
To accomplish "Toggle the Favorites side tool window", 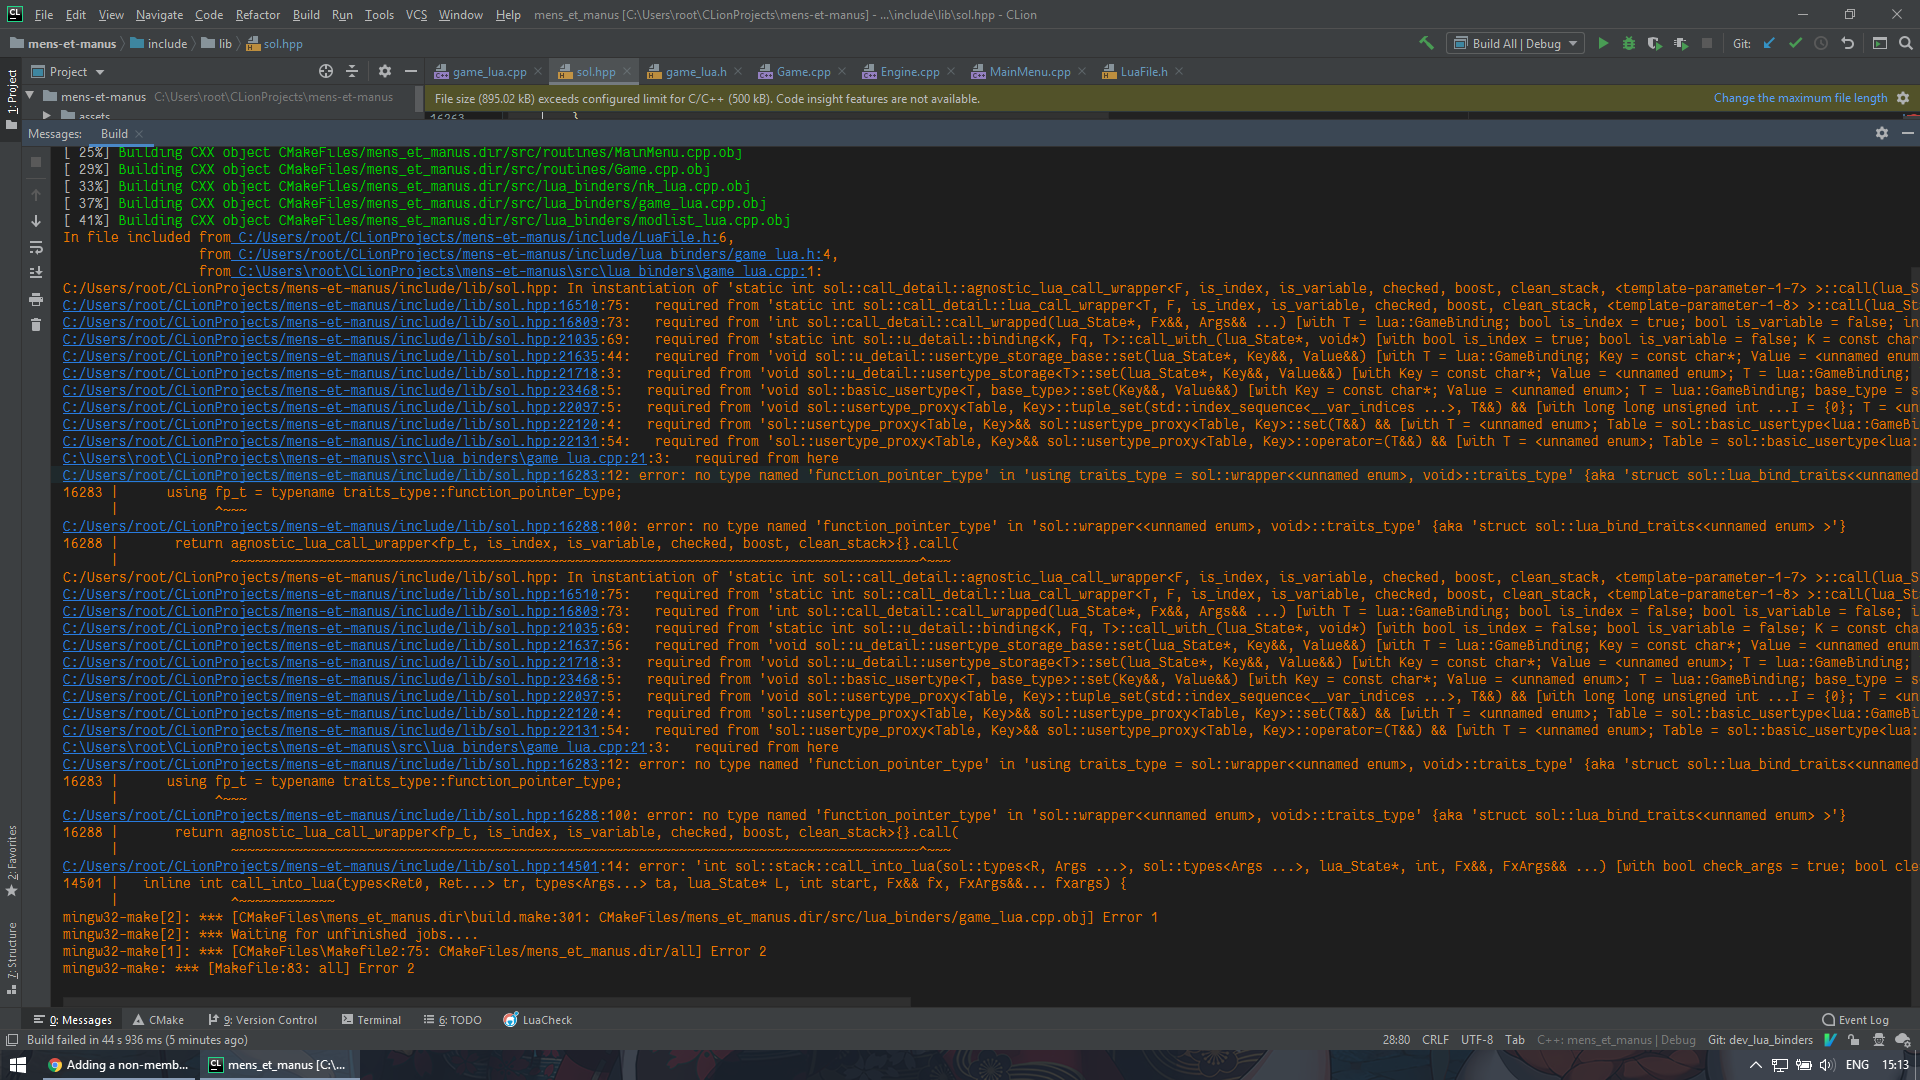I will click(12, 860).
